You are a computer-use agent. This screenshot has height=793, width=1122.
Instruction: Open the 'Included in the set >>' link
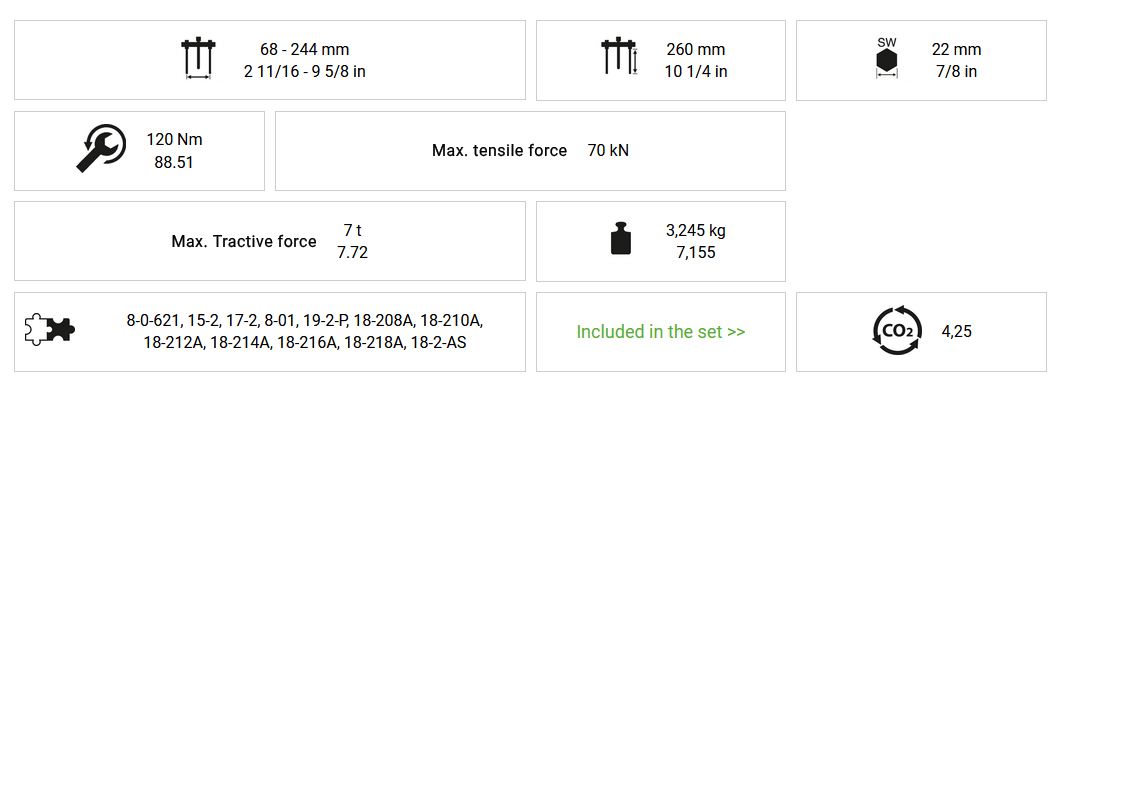click(660, 332)
